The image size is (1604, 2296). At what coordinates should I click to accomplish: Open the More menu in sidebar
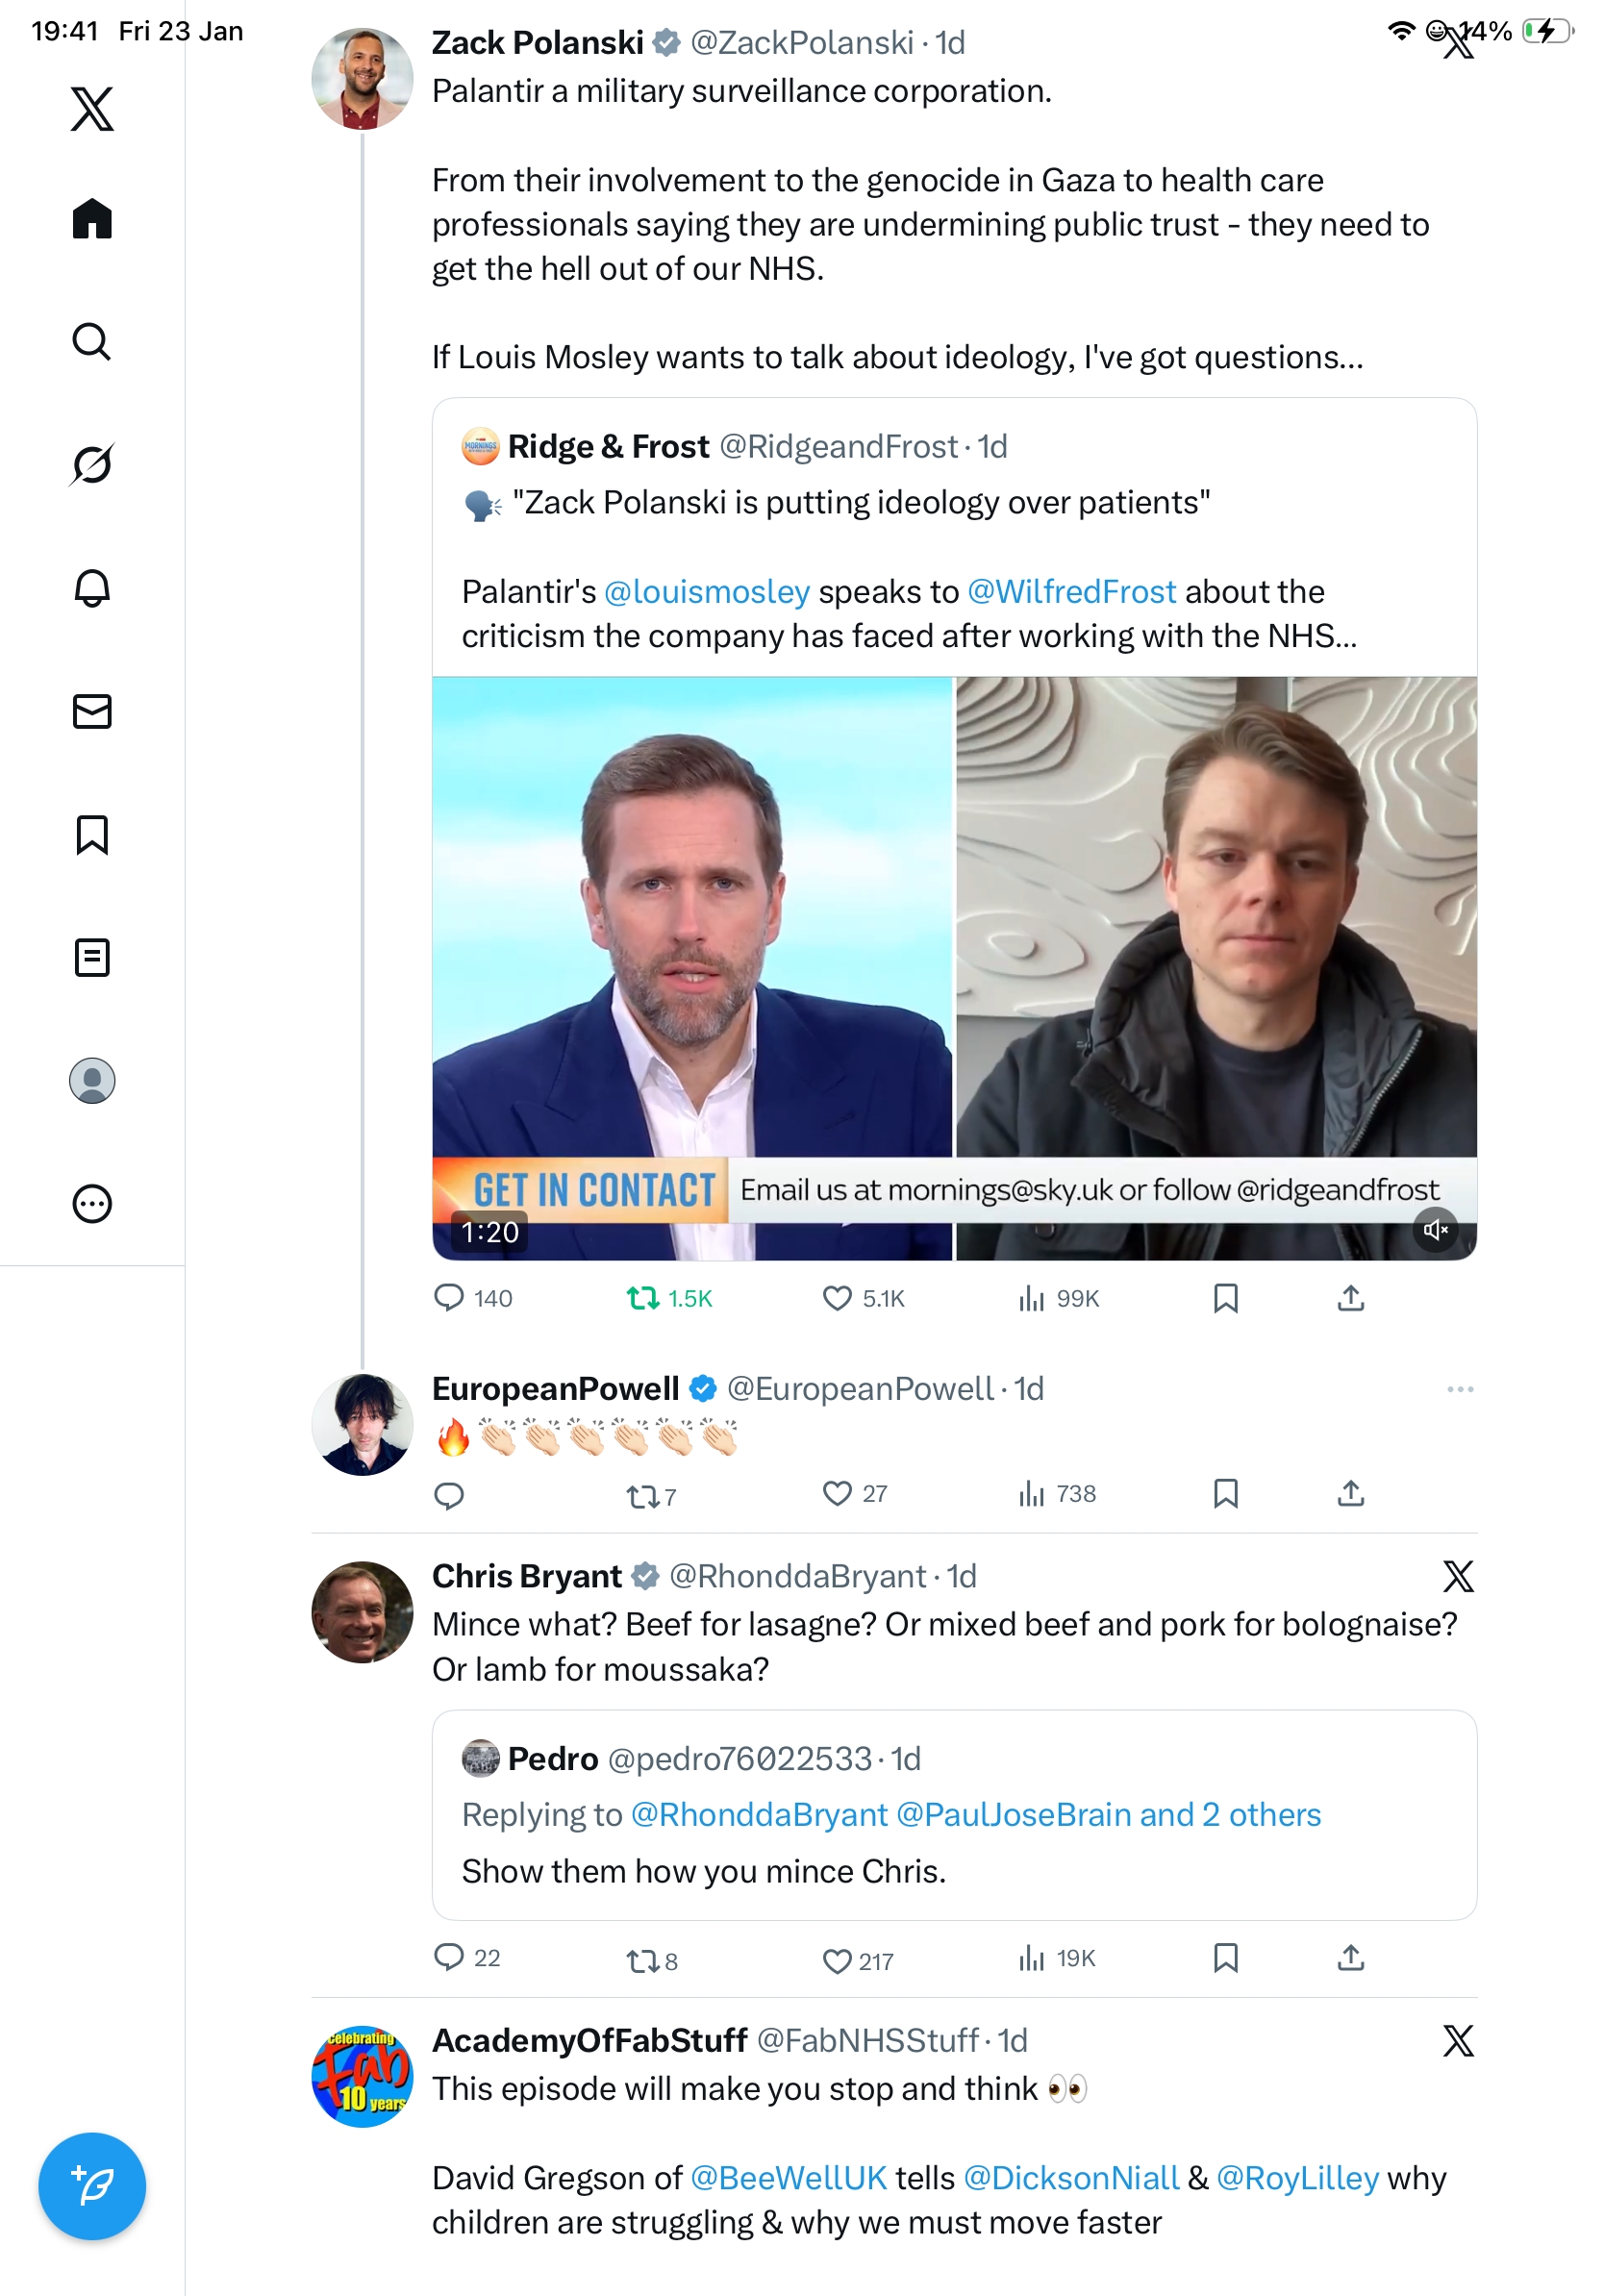click(92, 1203)
